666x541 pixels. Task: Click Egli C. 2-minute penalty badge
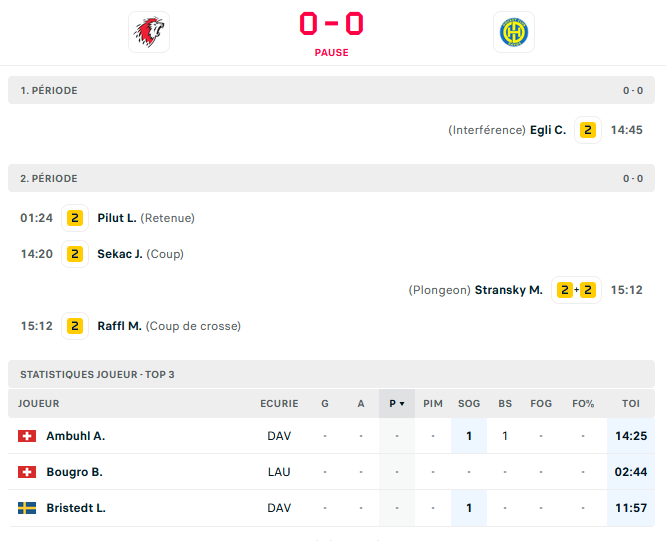point(588,130)
